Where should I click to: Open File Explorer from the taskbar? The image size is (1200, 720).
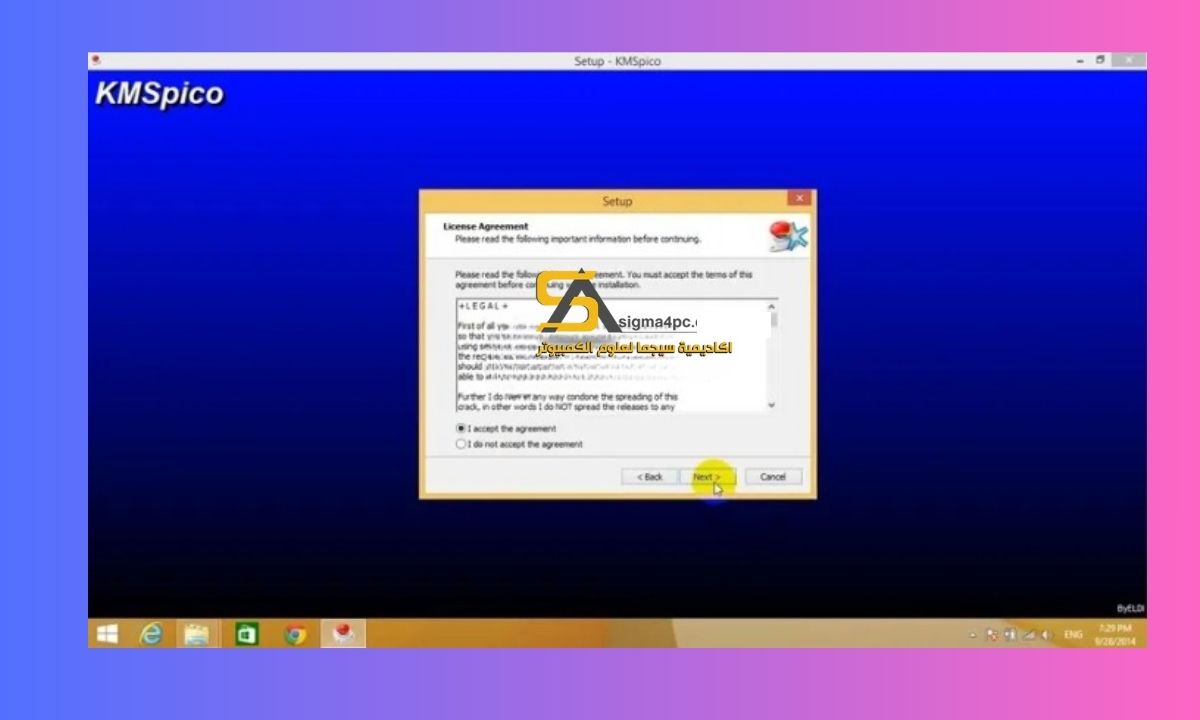[x=198, y=633]
